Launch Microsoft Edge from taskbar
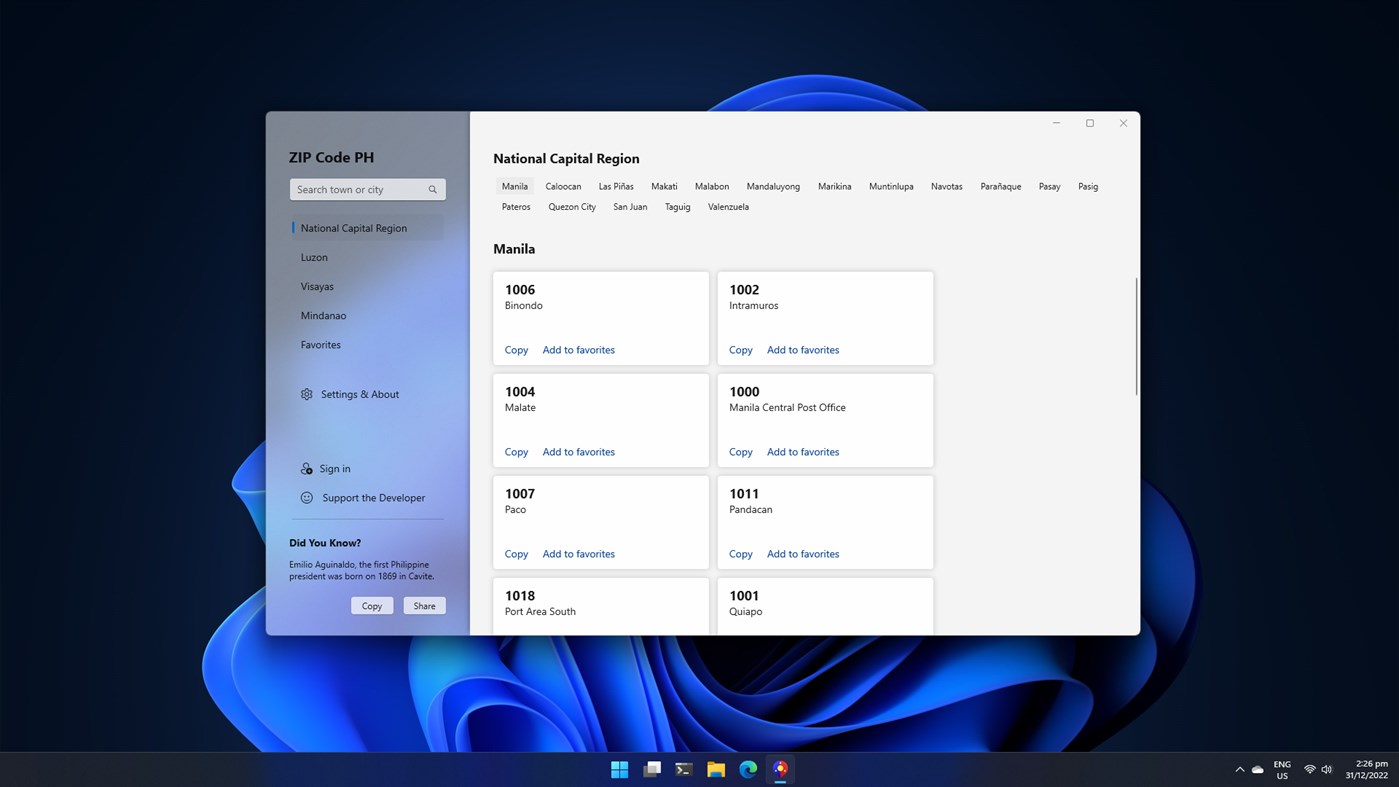Screen dimensions: 1399x787 [x=748, y=769]
